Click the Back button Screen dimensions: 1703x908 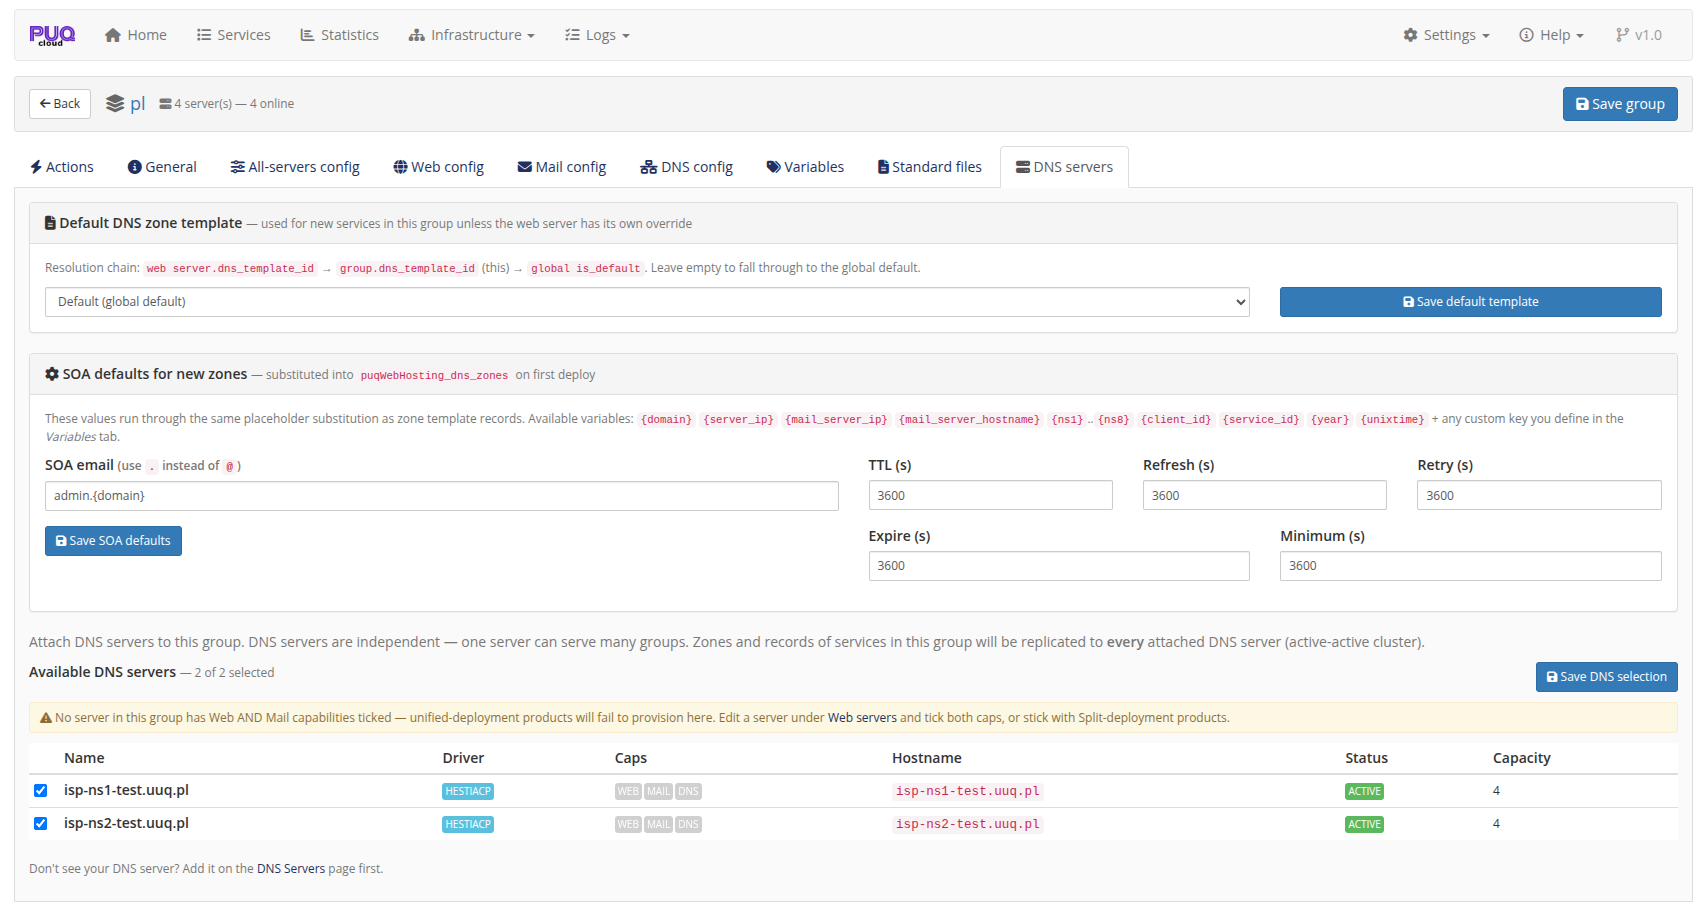60,104
